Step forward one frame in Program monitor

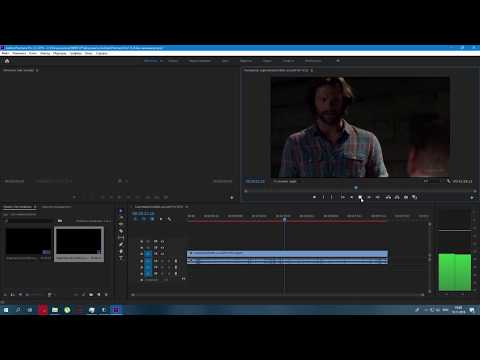(x=369, y=197)
